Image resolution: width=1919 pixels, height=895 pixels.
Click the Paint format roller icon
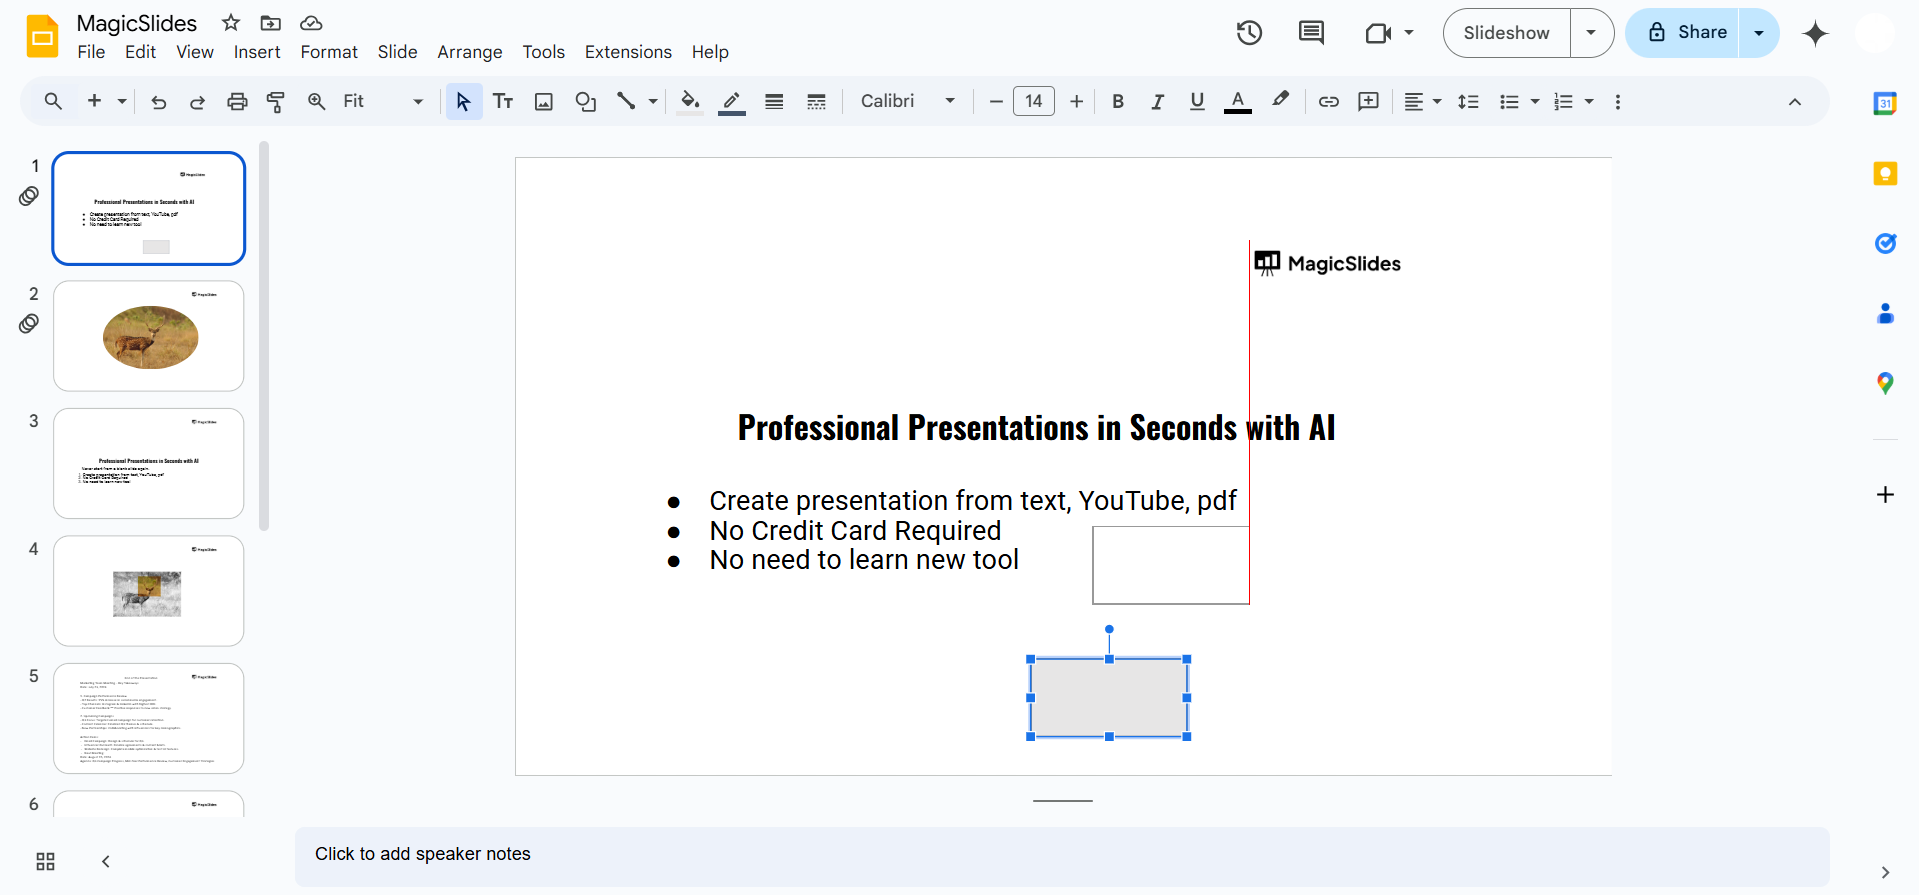pos(276,101)
